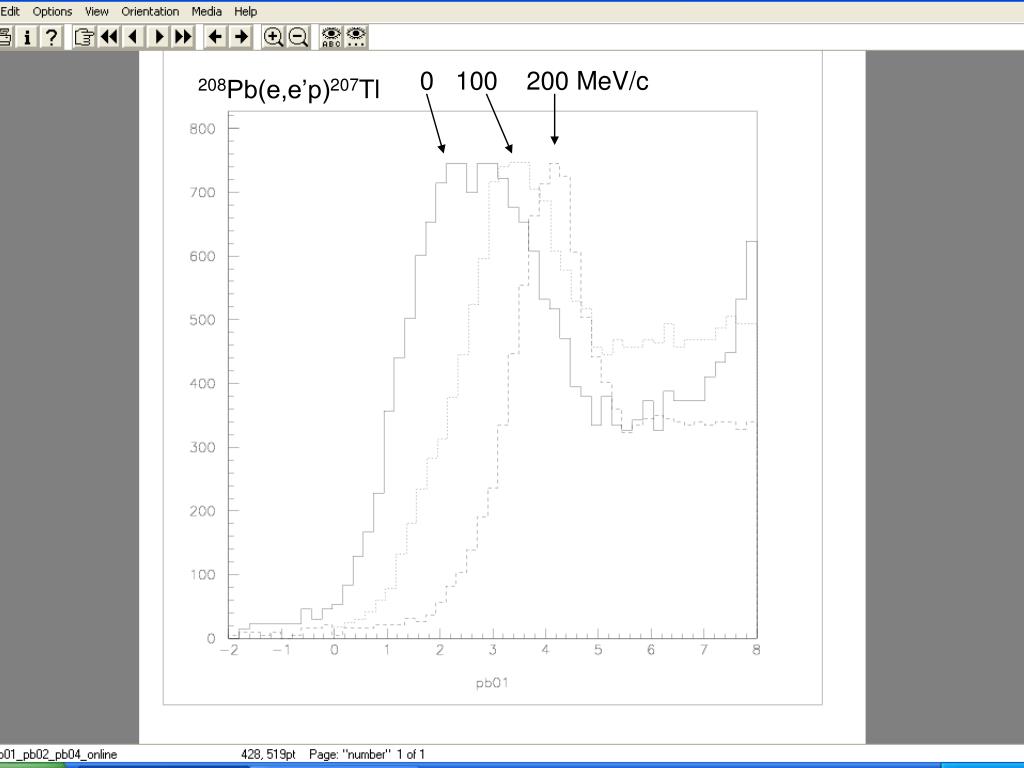Click the pb02_pb04_online filename in status bar
Image resolution: width=1024 pixels, height=768 pixels.
58,754
